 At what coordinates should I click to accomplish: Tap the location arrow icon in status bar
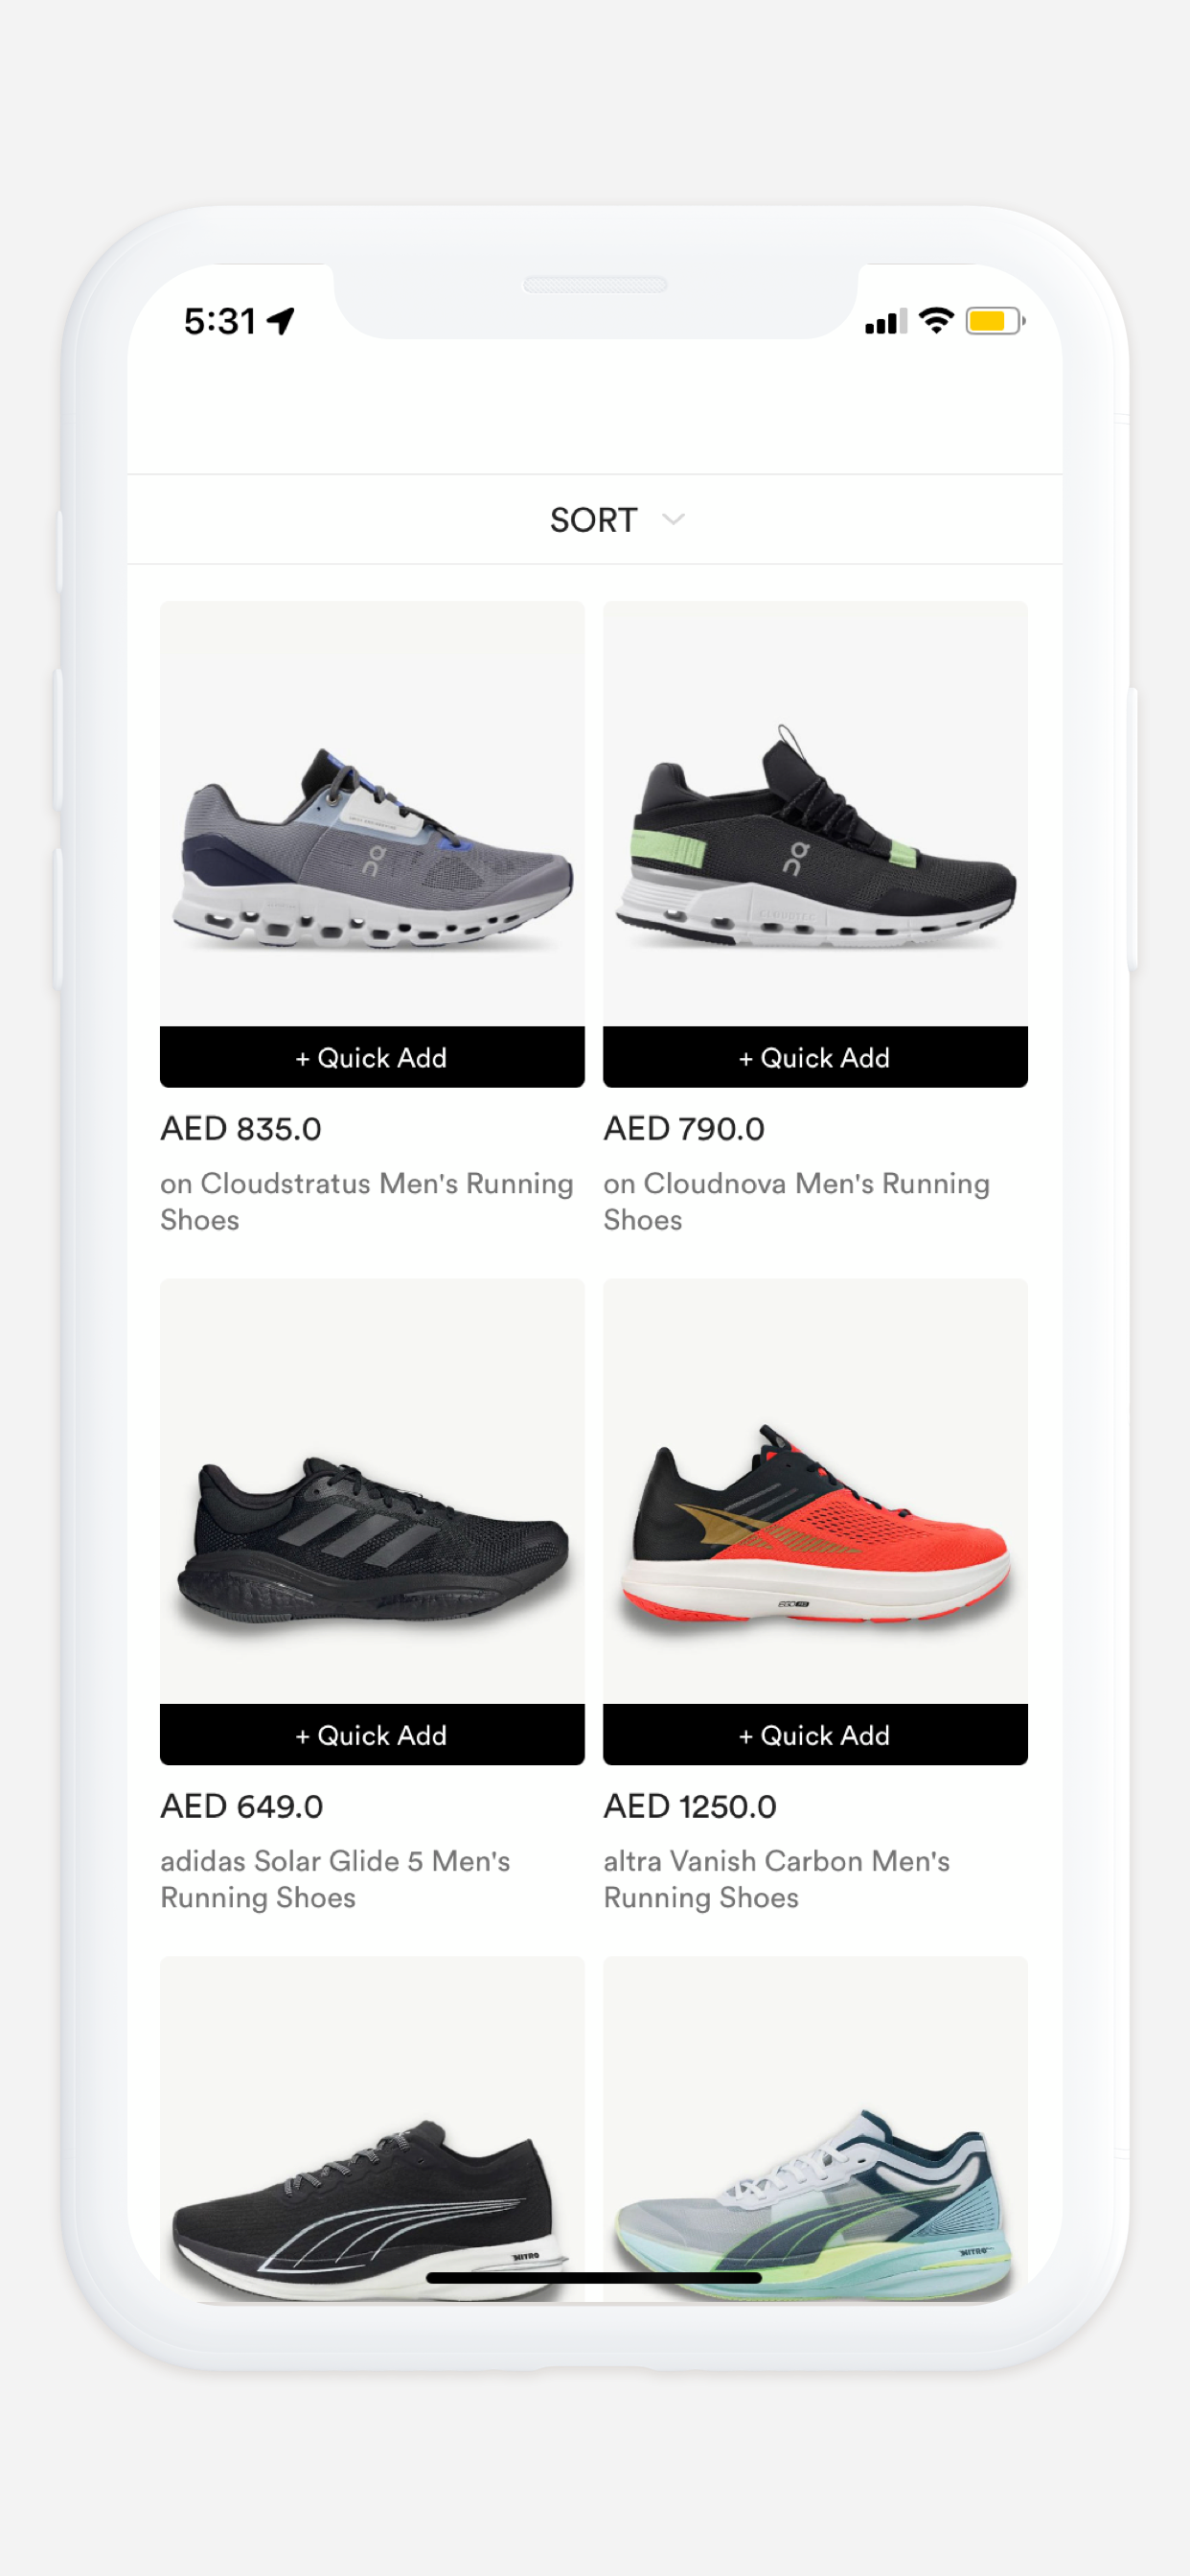click(281, 321)
